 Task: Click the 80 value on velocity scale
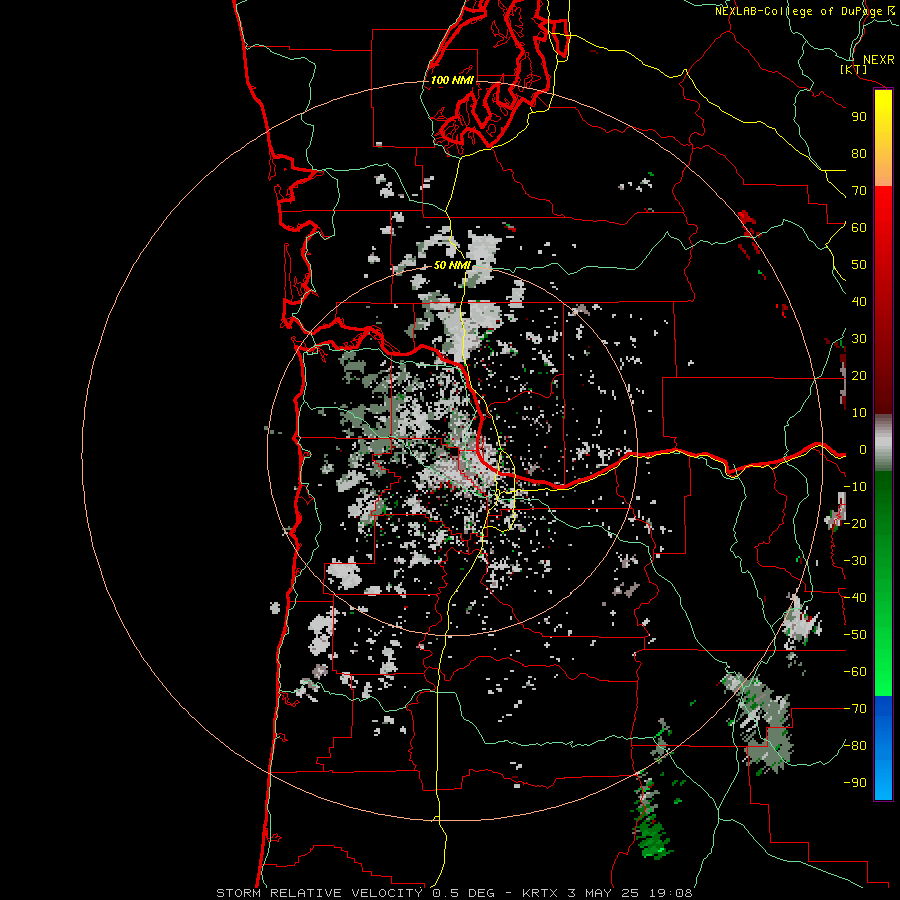tap(859, 154)
